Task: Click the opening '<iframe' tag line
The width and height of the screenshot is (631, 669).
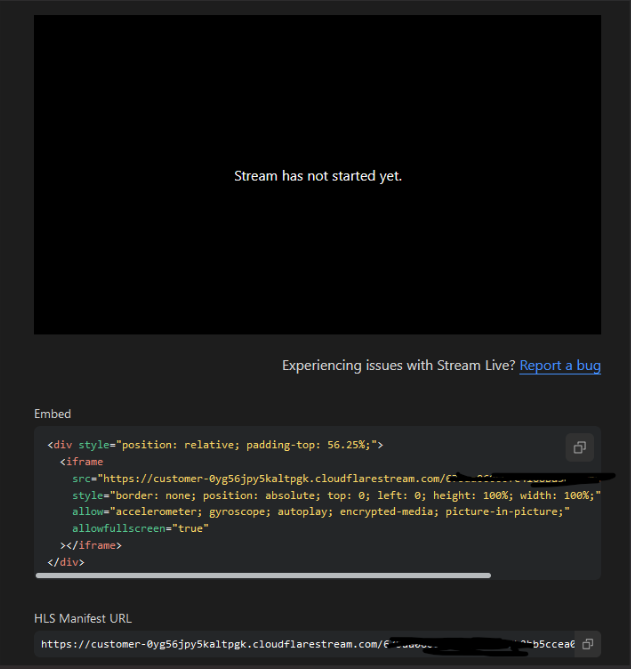Action: (81, 462)
